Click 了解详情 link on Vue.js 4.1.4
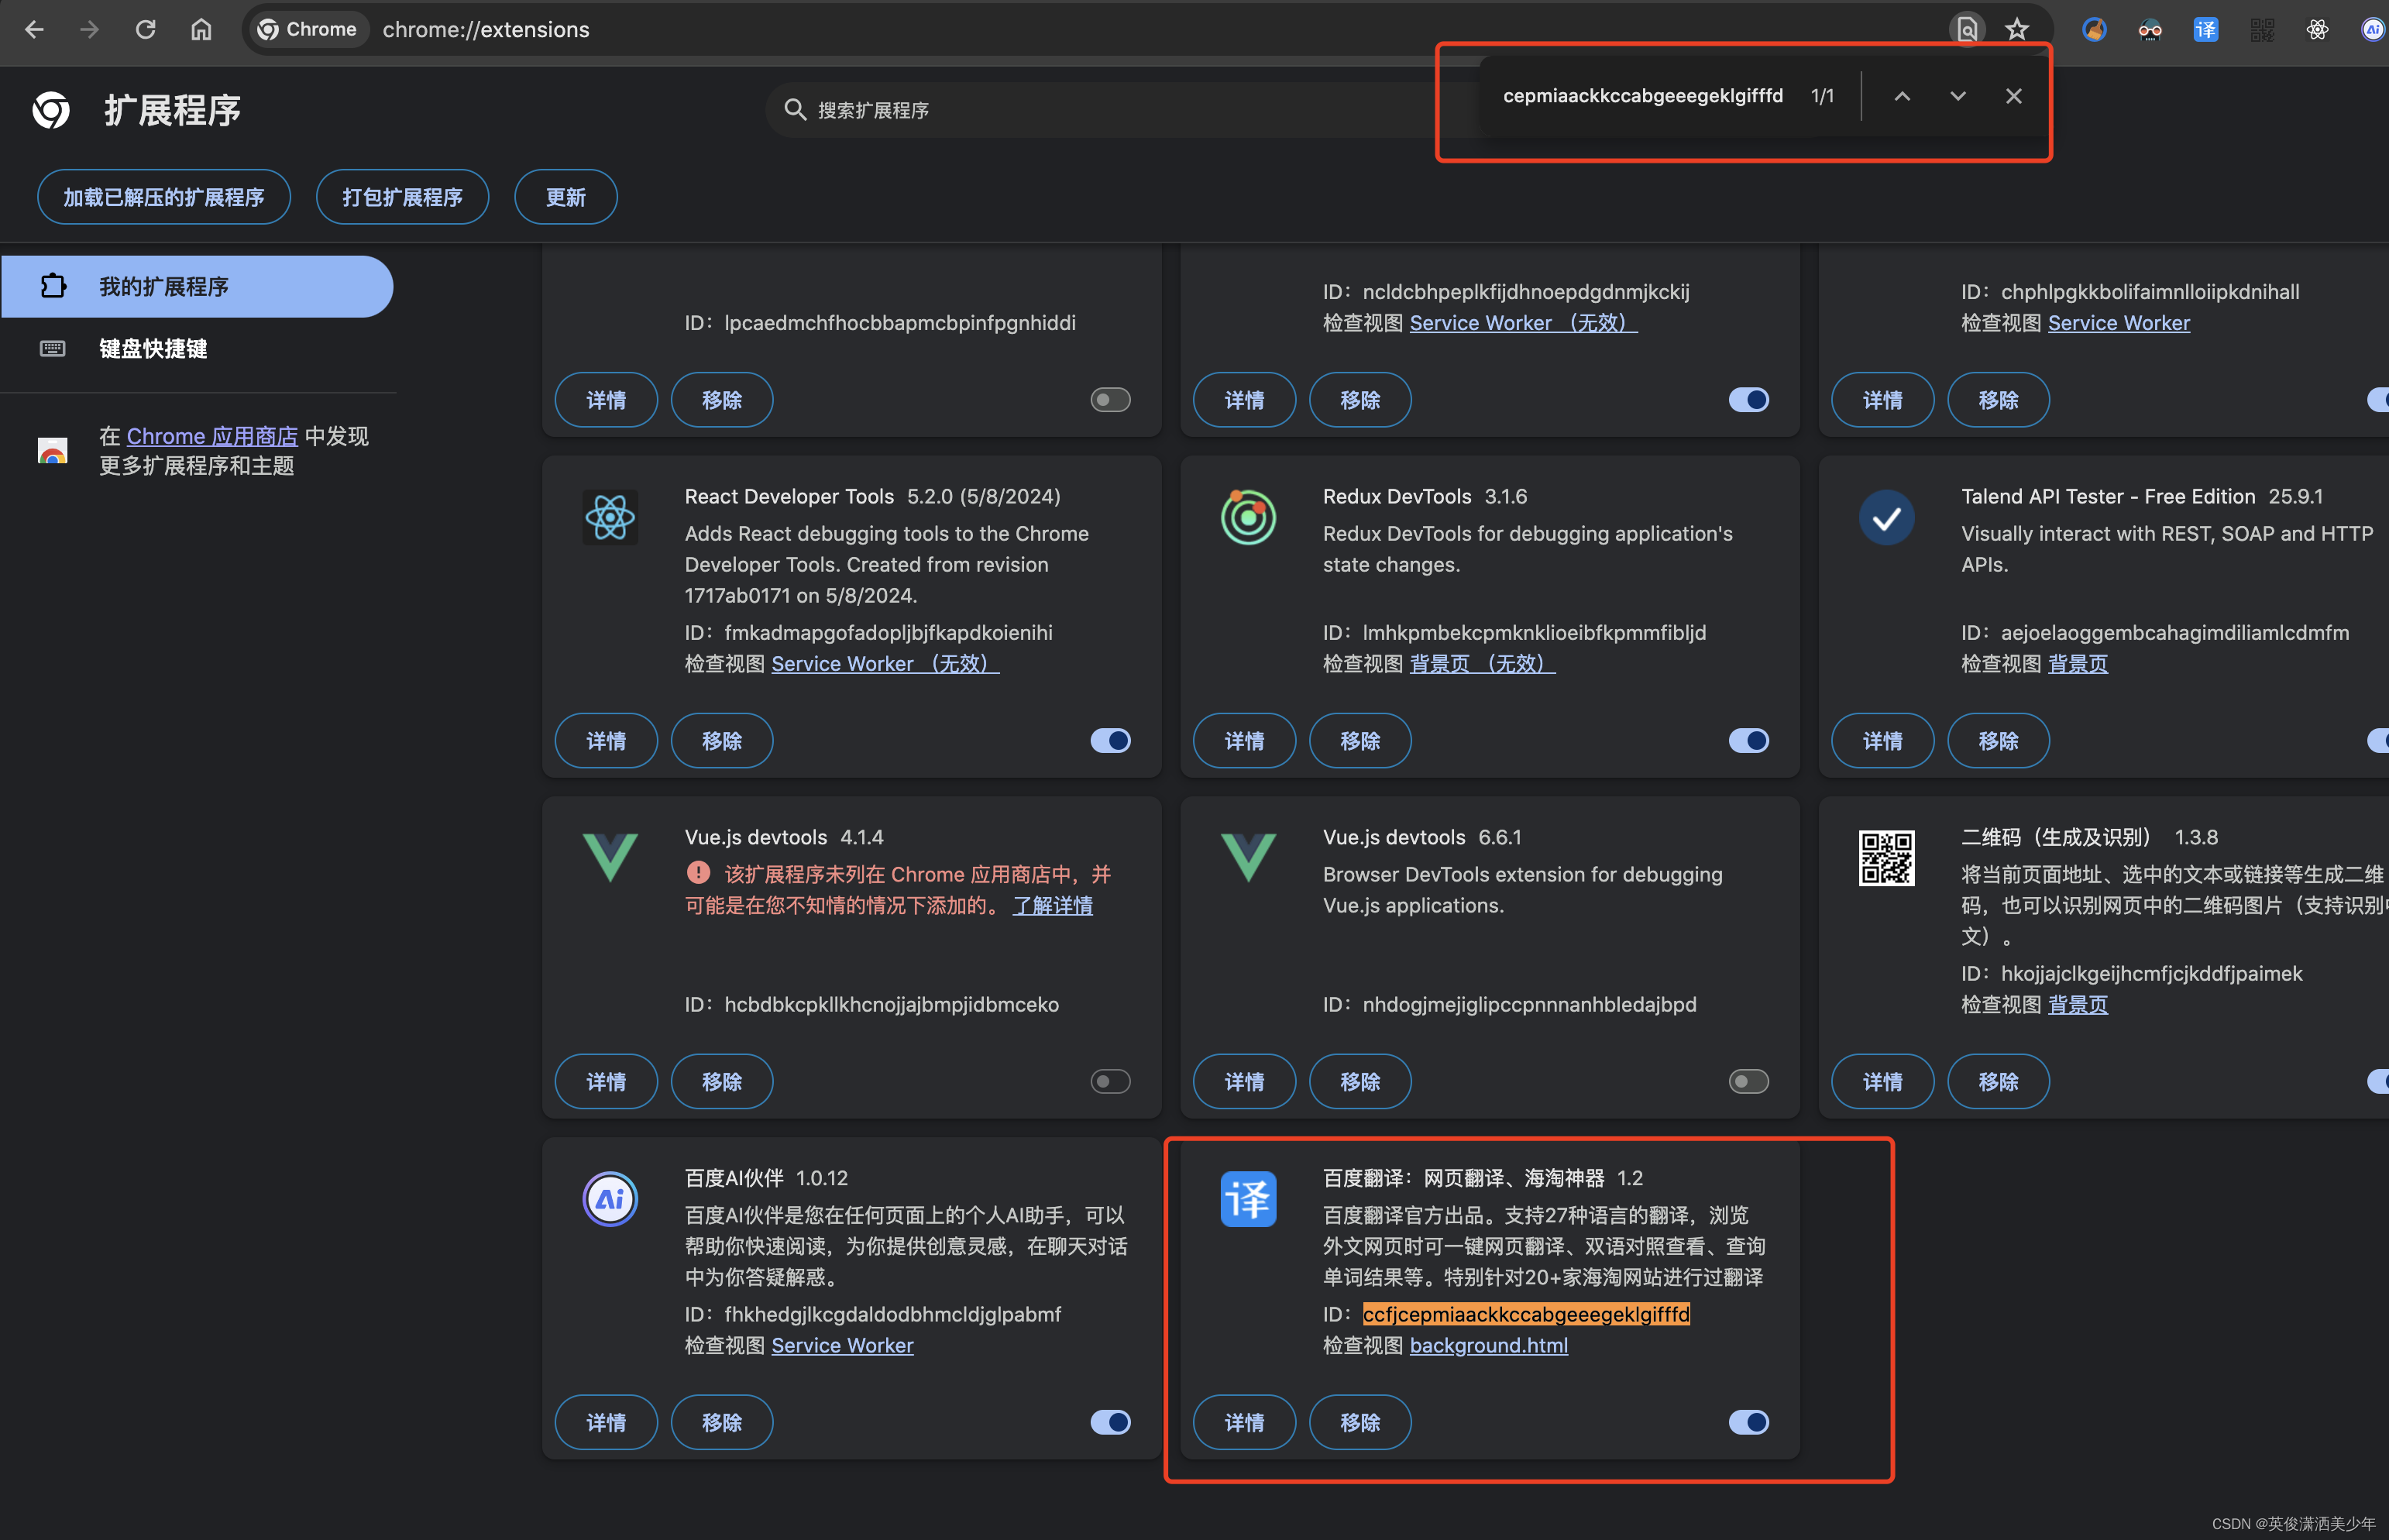The image size is (2389, 1540). pos(1052,905)
